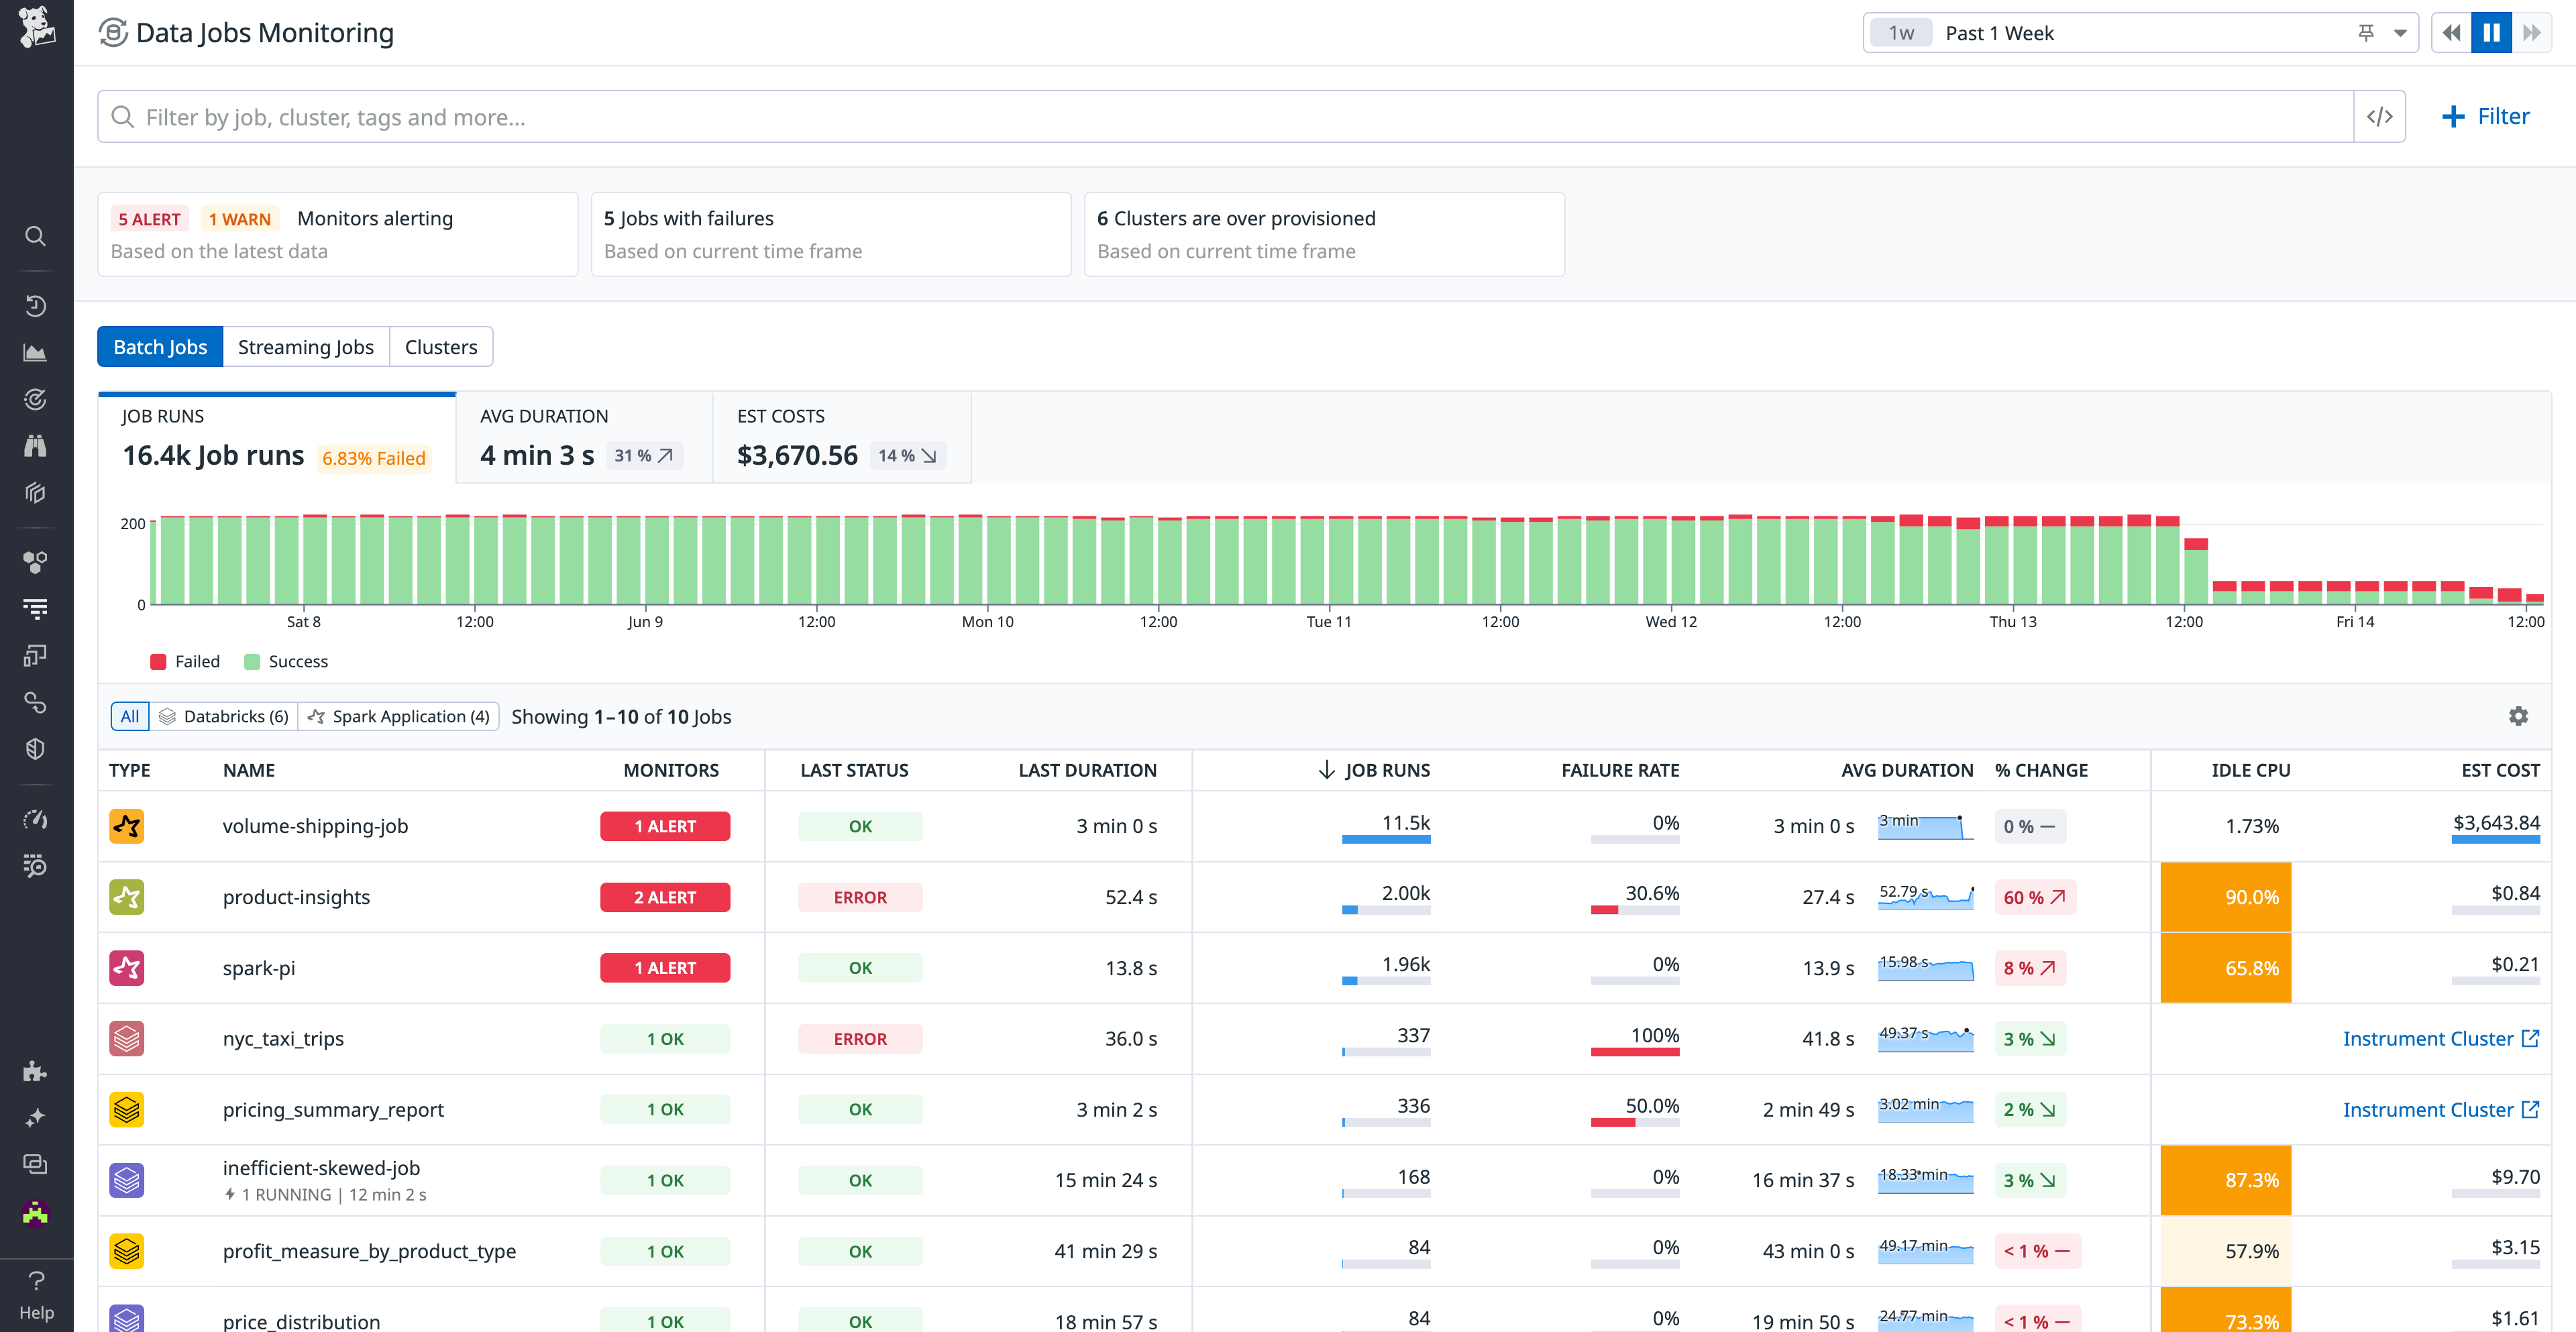2576x1332 pixels.
Task: Open the Metrics chart icon in the sidebar
Action: click(36, 352)
